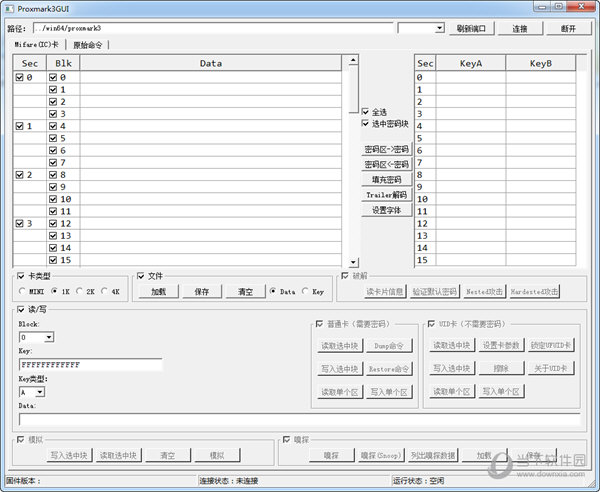Image resolution: width=600 pixels, height=492 pixels.
Task: Select the Data file radio button
Action: point(273,291)
